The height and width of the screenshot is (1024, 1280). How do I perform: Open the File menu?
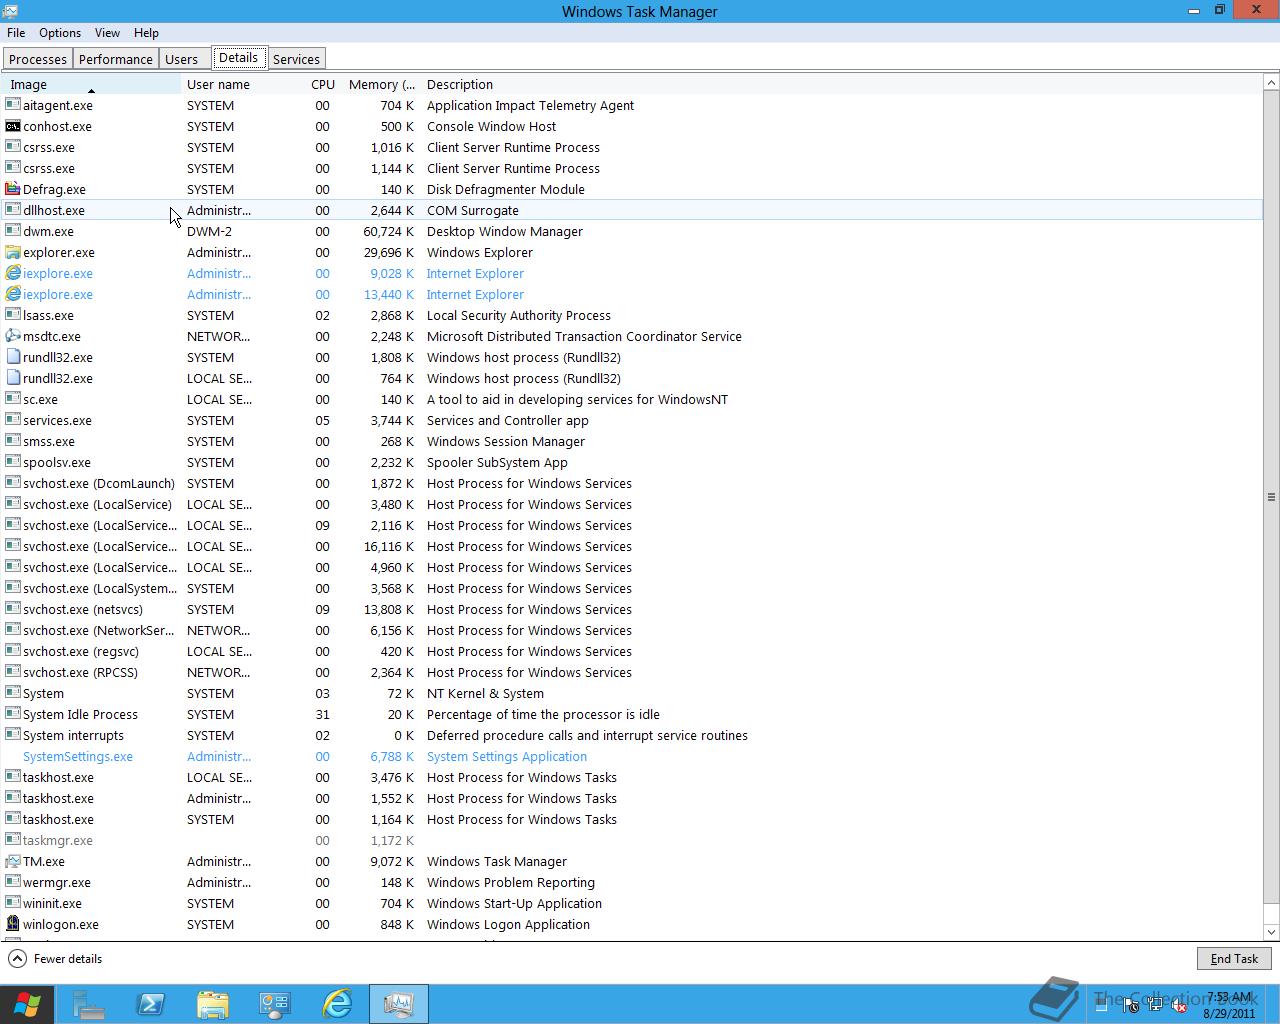click(16, 33)
